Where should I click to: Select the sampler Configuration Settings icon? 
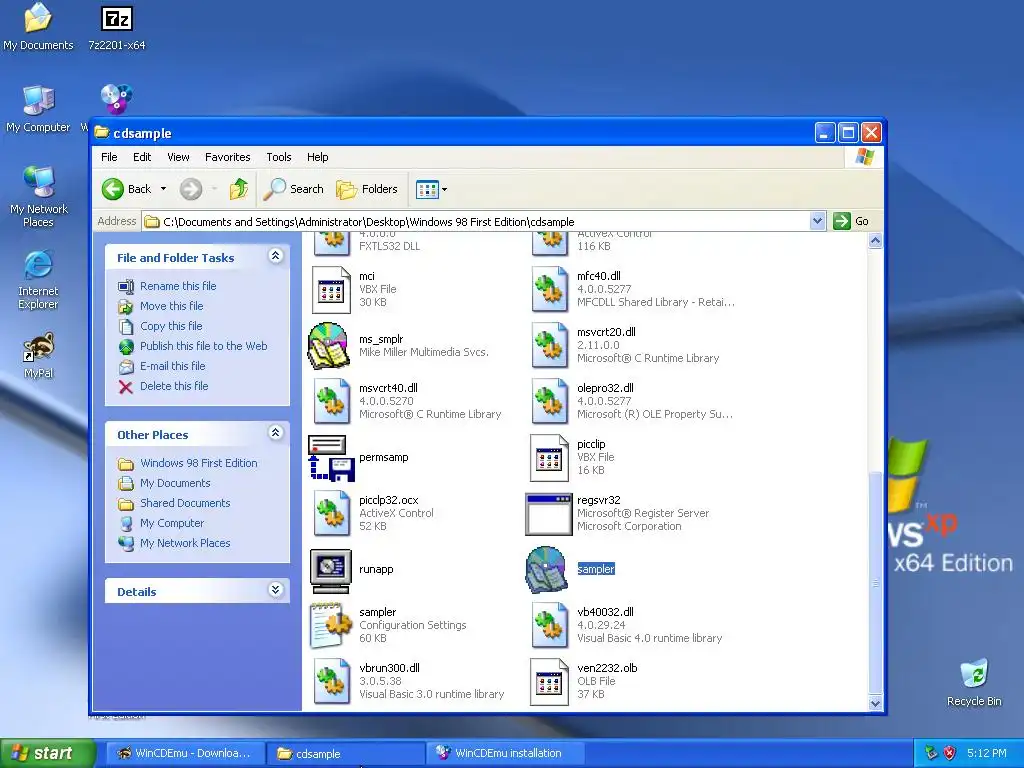330,626
